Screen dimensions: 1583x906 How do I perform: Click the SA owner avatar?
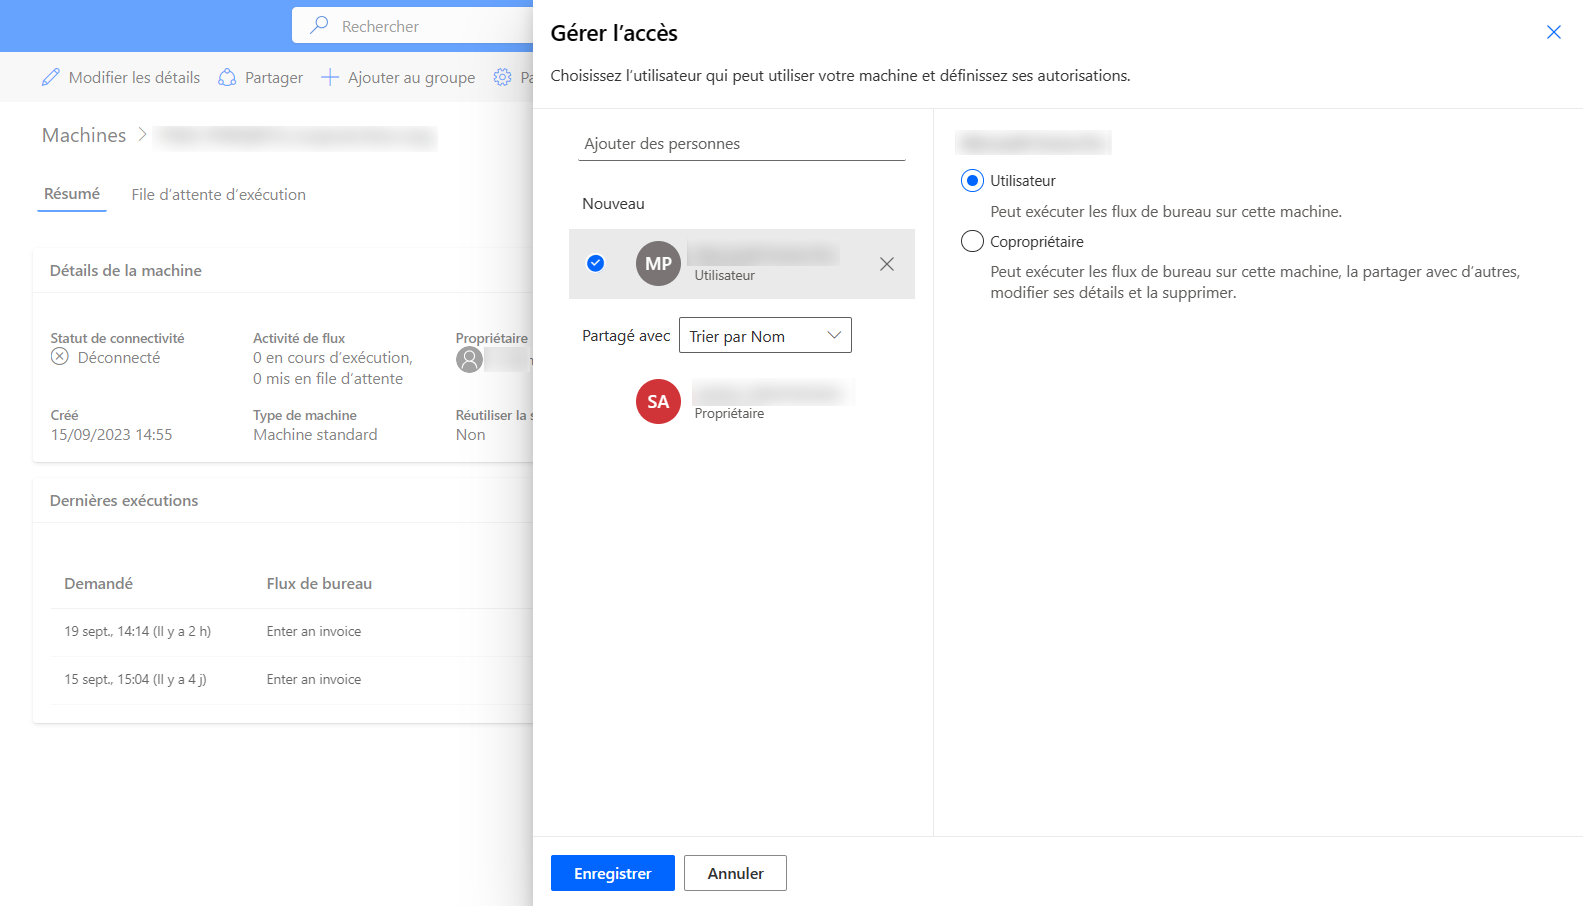[658, 402]
